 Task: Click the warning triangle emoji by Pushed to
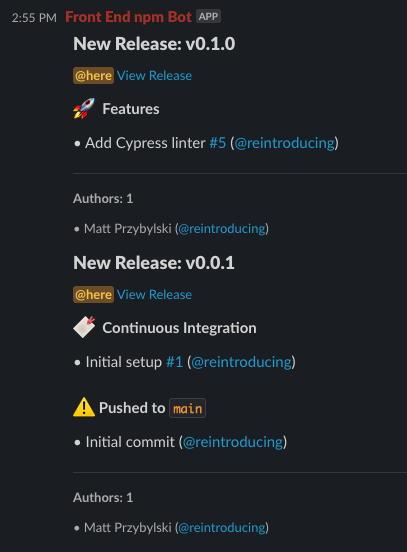tap(84, 407)
